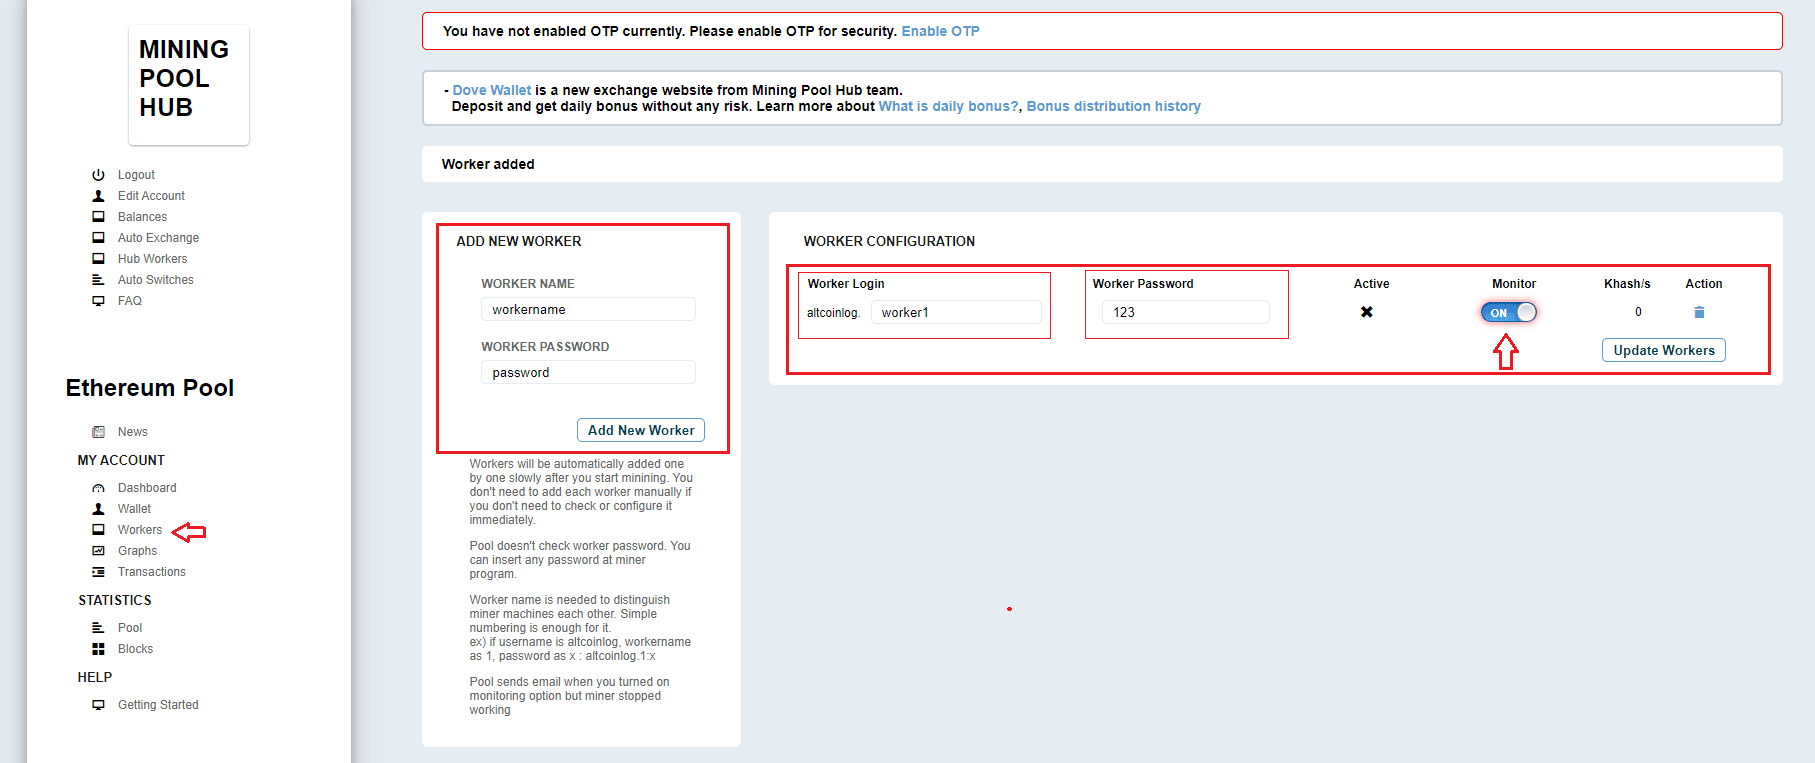Go to the Dashboard page
The height and width of the screenshot is (763, 1815).
147,488
